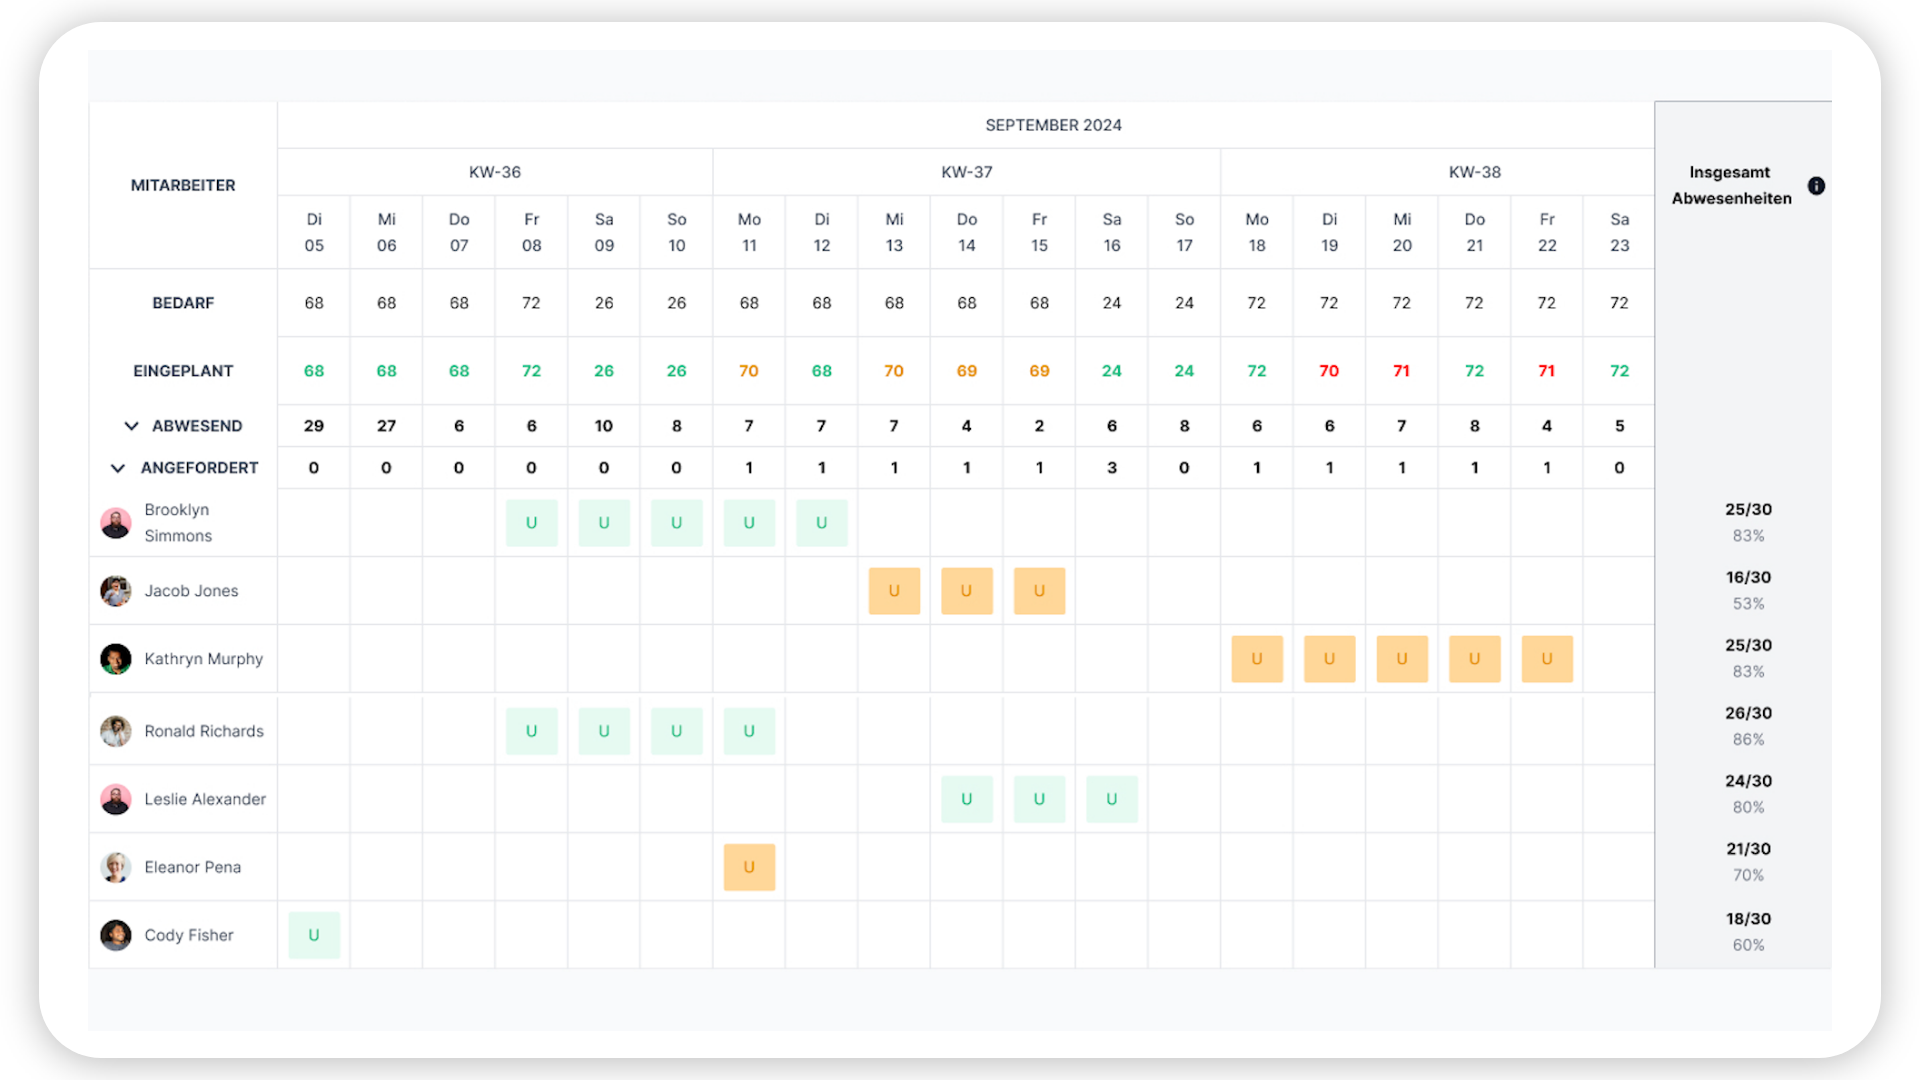The height and width of the screenshot is (1080, 1920).
Task: Collapse the ABWESEND row chevron
Action: (x=131, y=426)
